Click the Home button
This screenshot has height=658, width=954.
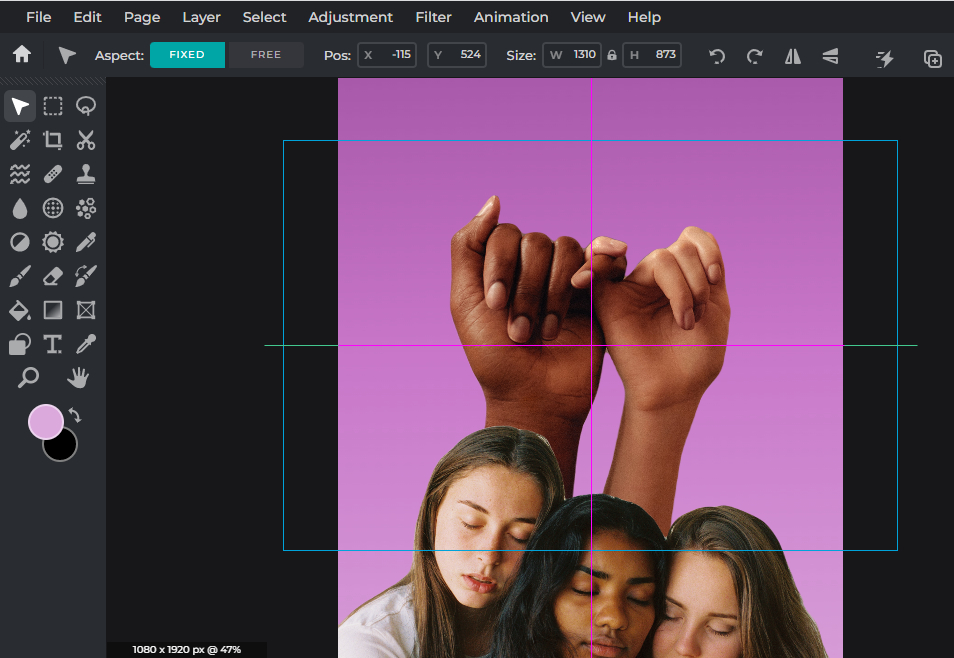click(x=21, y=55)
